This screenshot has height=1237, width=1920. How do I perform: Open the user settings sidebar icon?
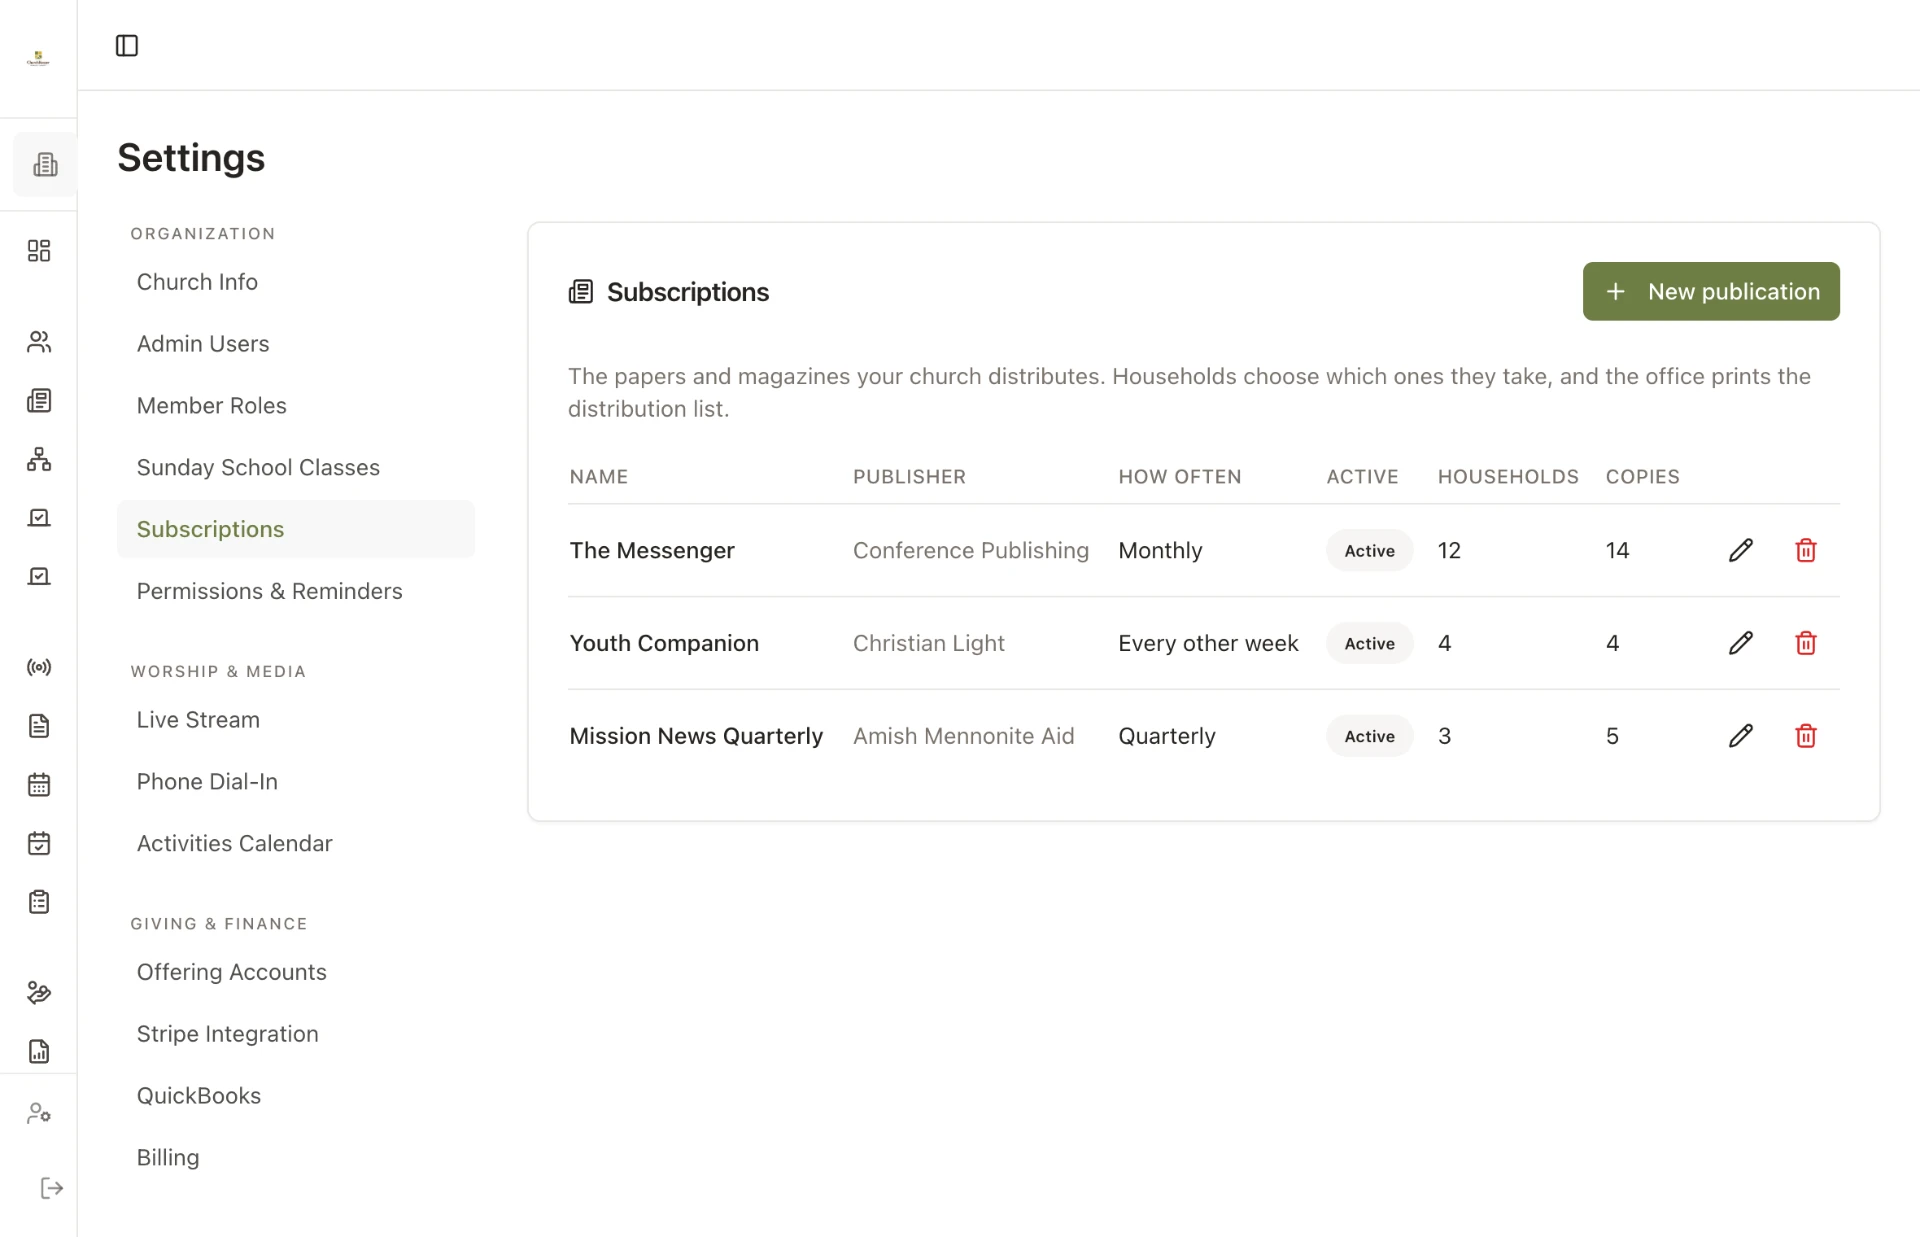pyautogui.click(x=39, y=1112)
